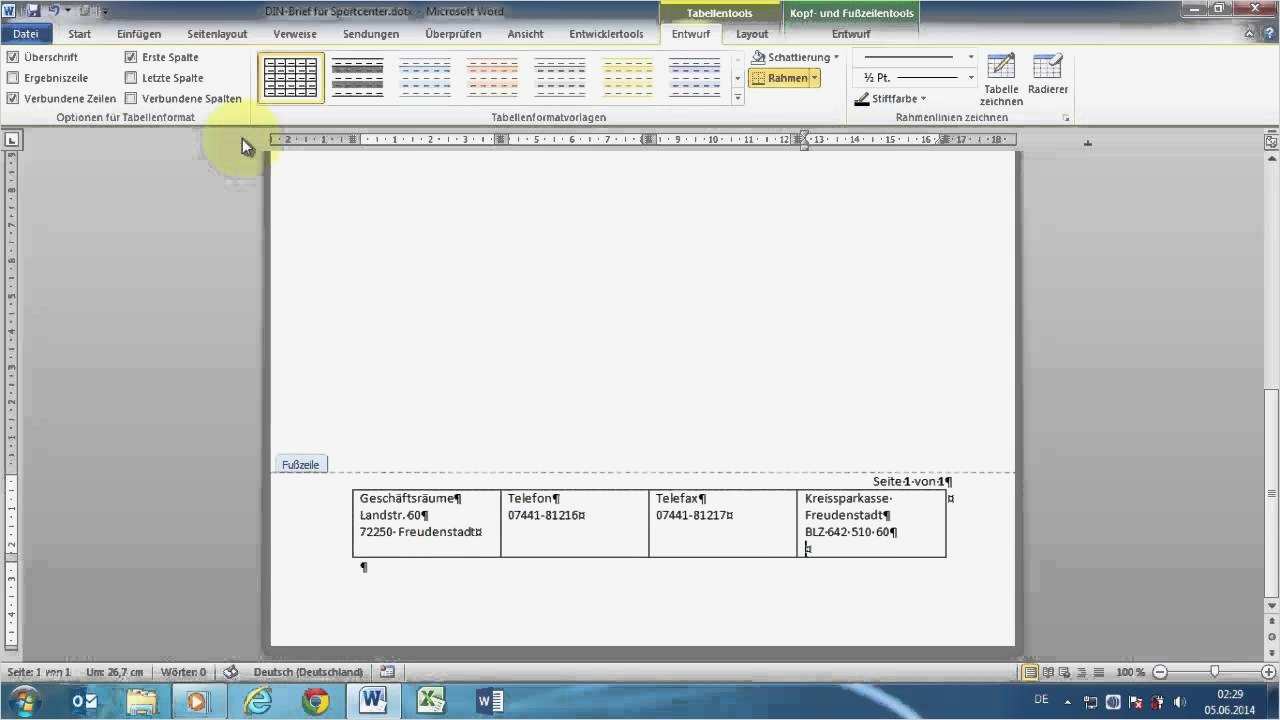Viewport: 1280px width, 720px height.
Task: Open the table styles gallery dropdown
Action: pos(737,97)
